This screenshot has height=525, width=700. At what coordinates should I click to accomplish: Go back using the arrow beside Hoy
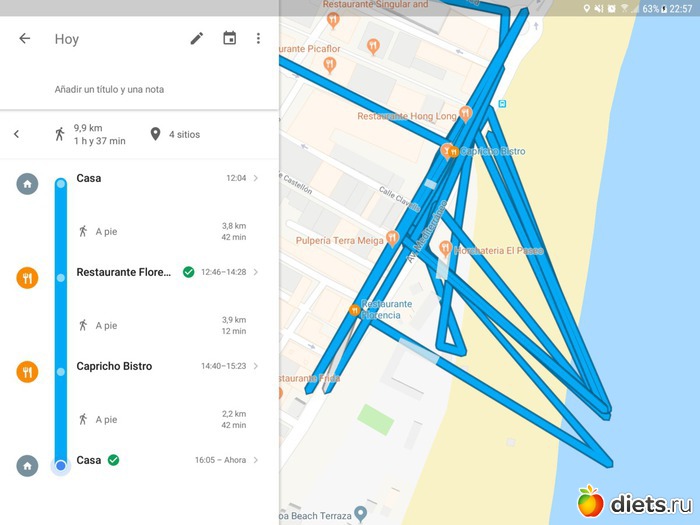coord(25,38)
